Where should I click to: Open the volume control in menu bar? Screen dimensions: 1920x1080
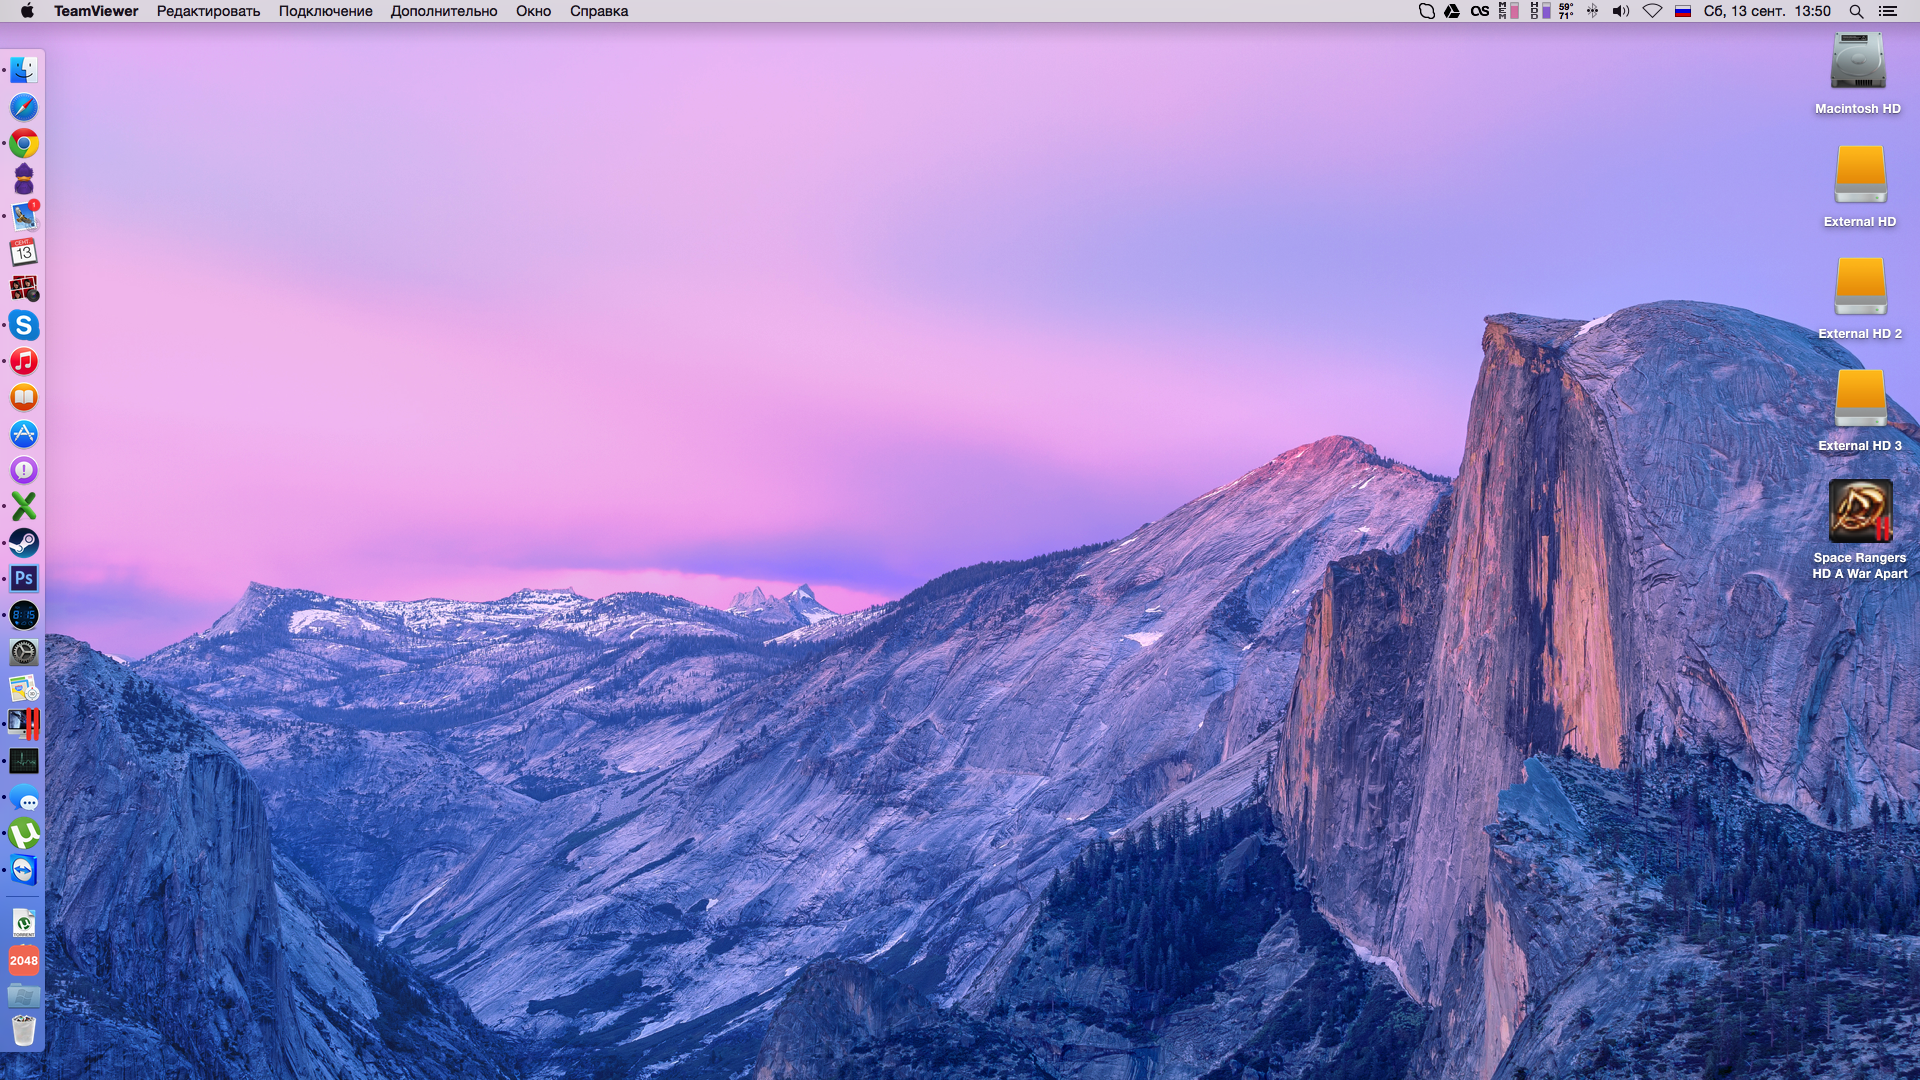click(x=1621, y=11)
